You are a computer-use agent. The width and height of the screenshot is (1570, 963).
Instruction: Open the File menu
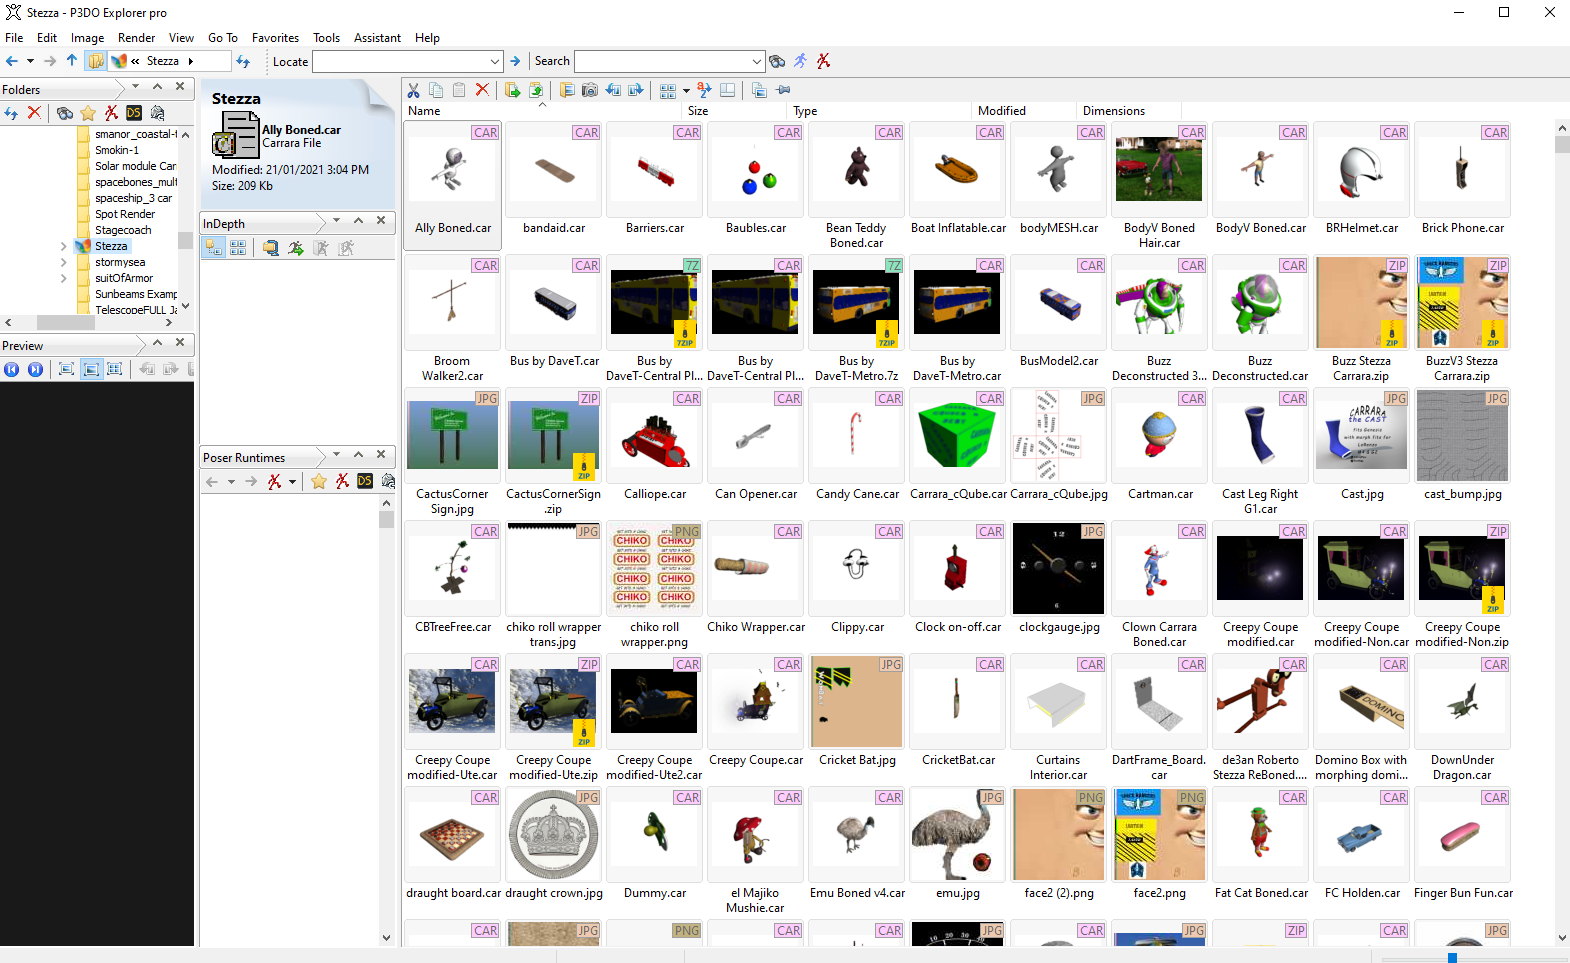(x=14, y=38)
